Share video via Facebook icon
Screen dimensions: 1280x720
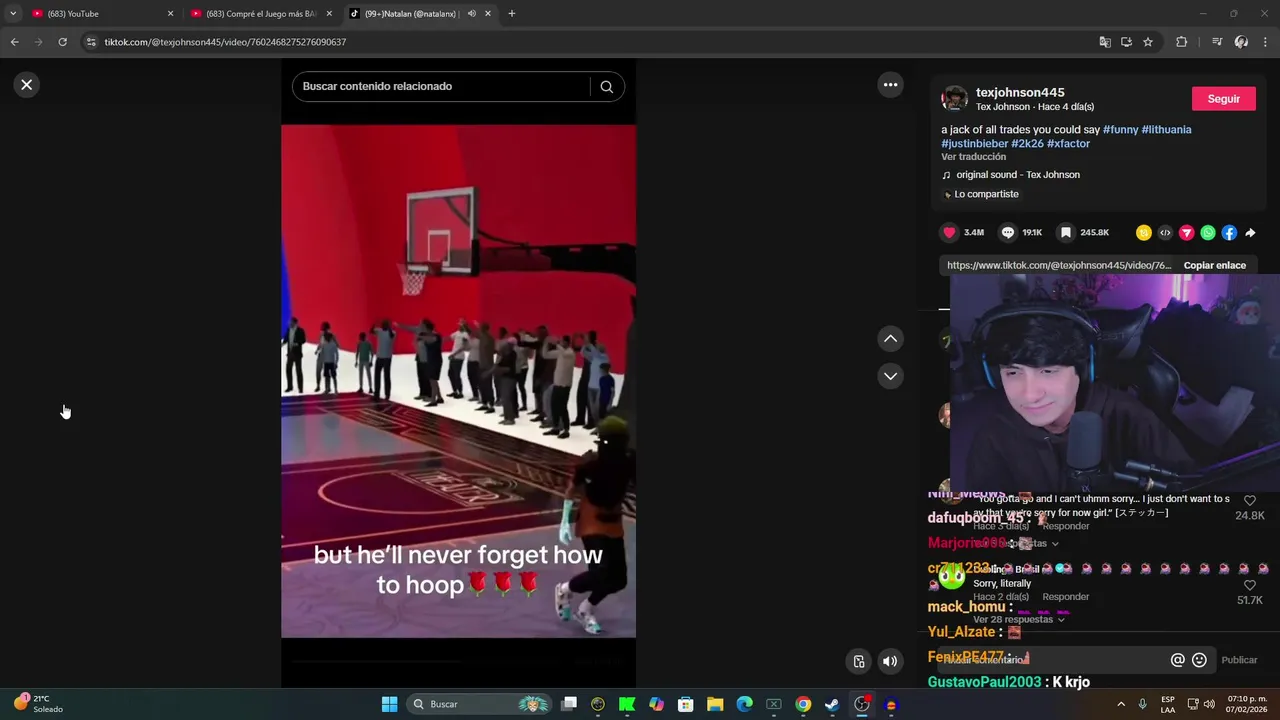(1229, 233)
